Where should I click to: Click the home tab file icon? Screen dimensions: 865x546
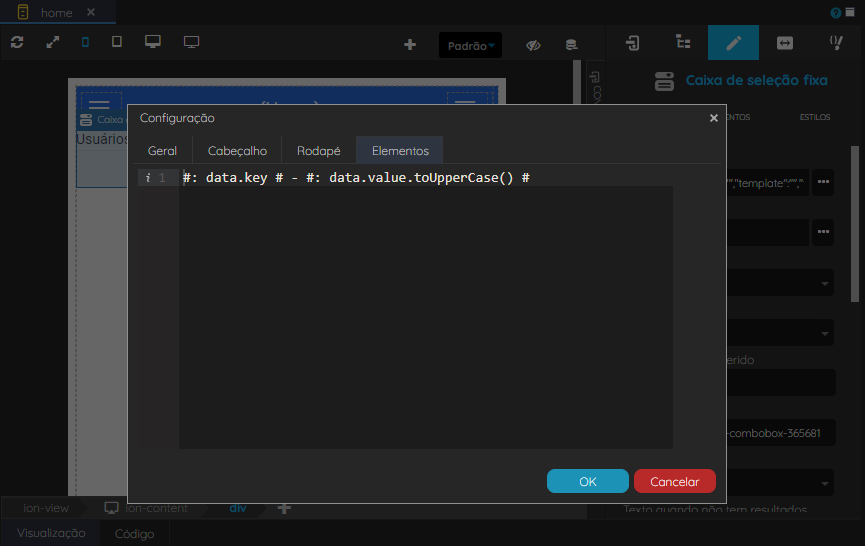(23, 12)
